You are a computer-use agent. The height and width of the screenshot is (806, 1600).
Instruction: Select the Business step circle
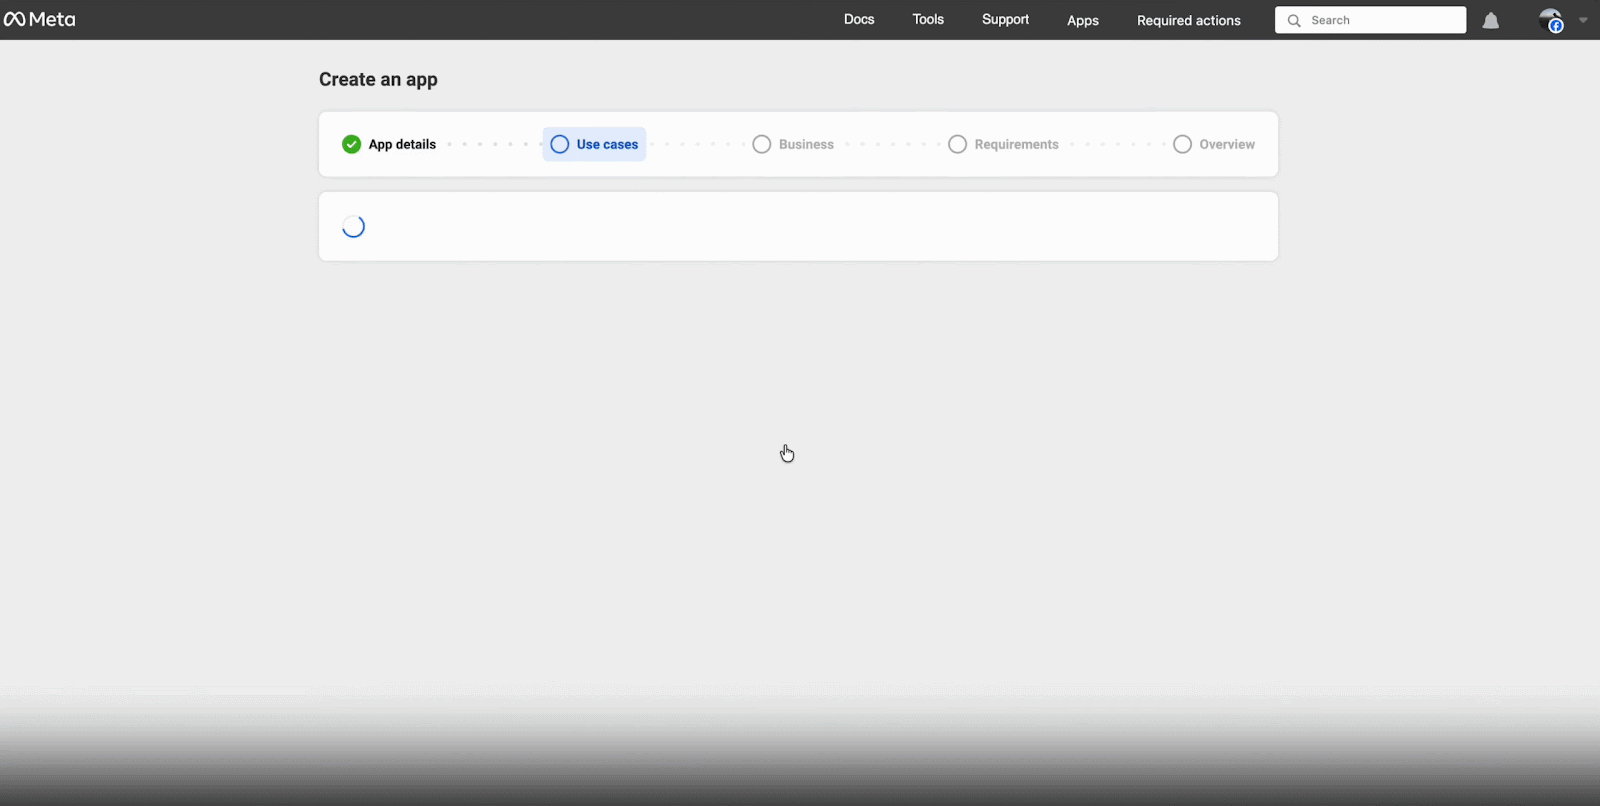pyautogui.click(x=762, y=144)
